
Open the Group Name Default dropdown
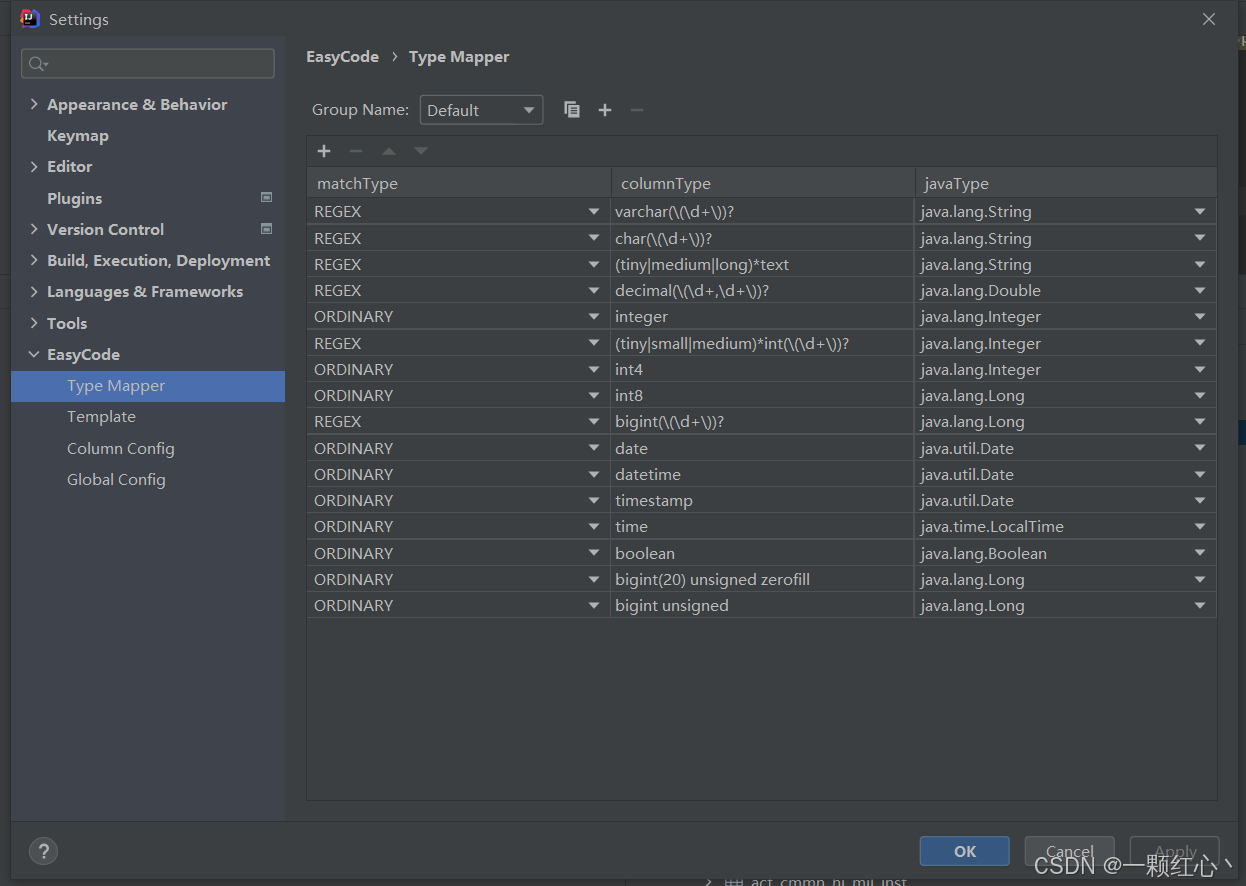click(482, 110)
